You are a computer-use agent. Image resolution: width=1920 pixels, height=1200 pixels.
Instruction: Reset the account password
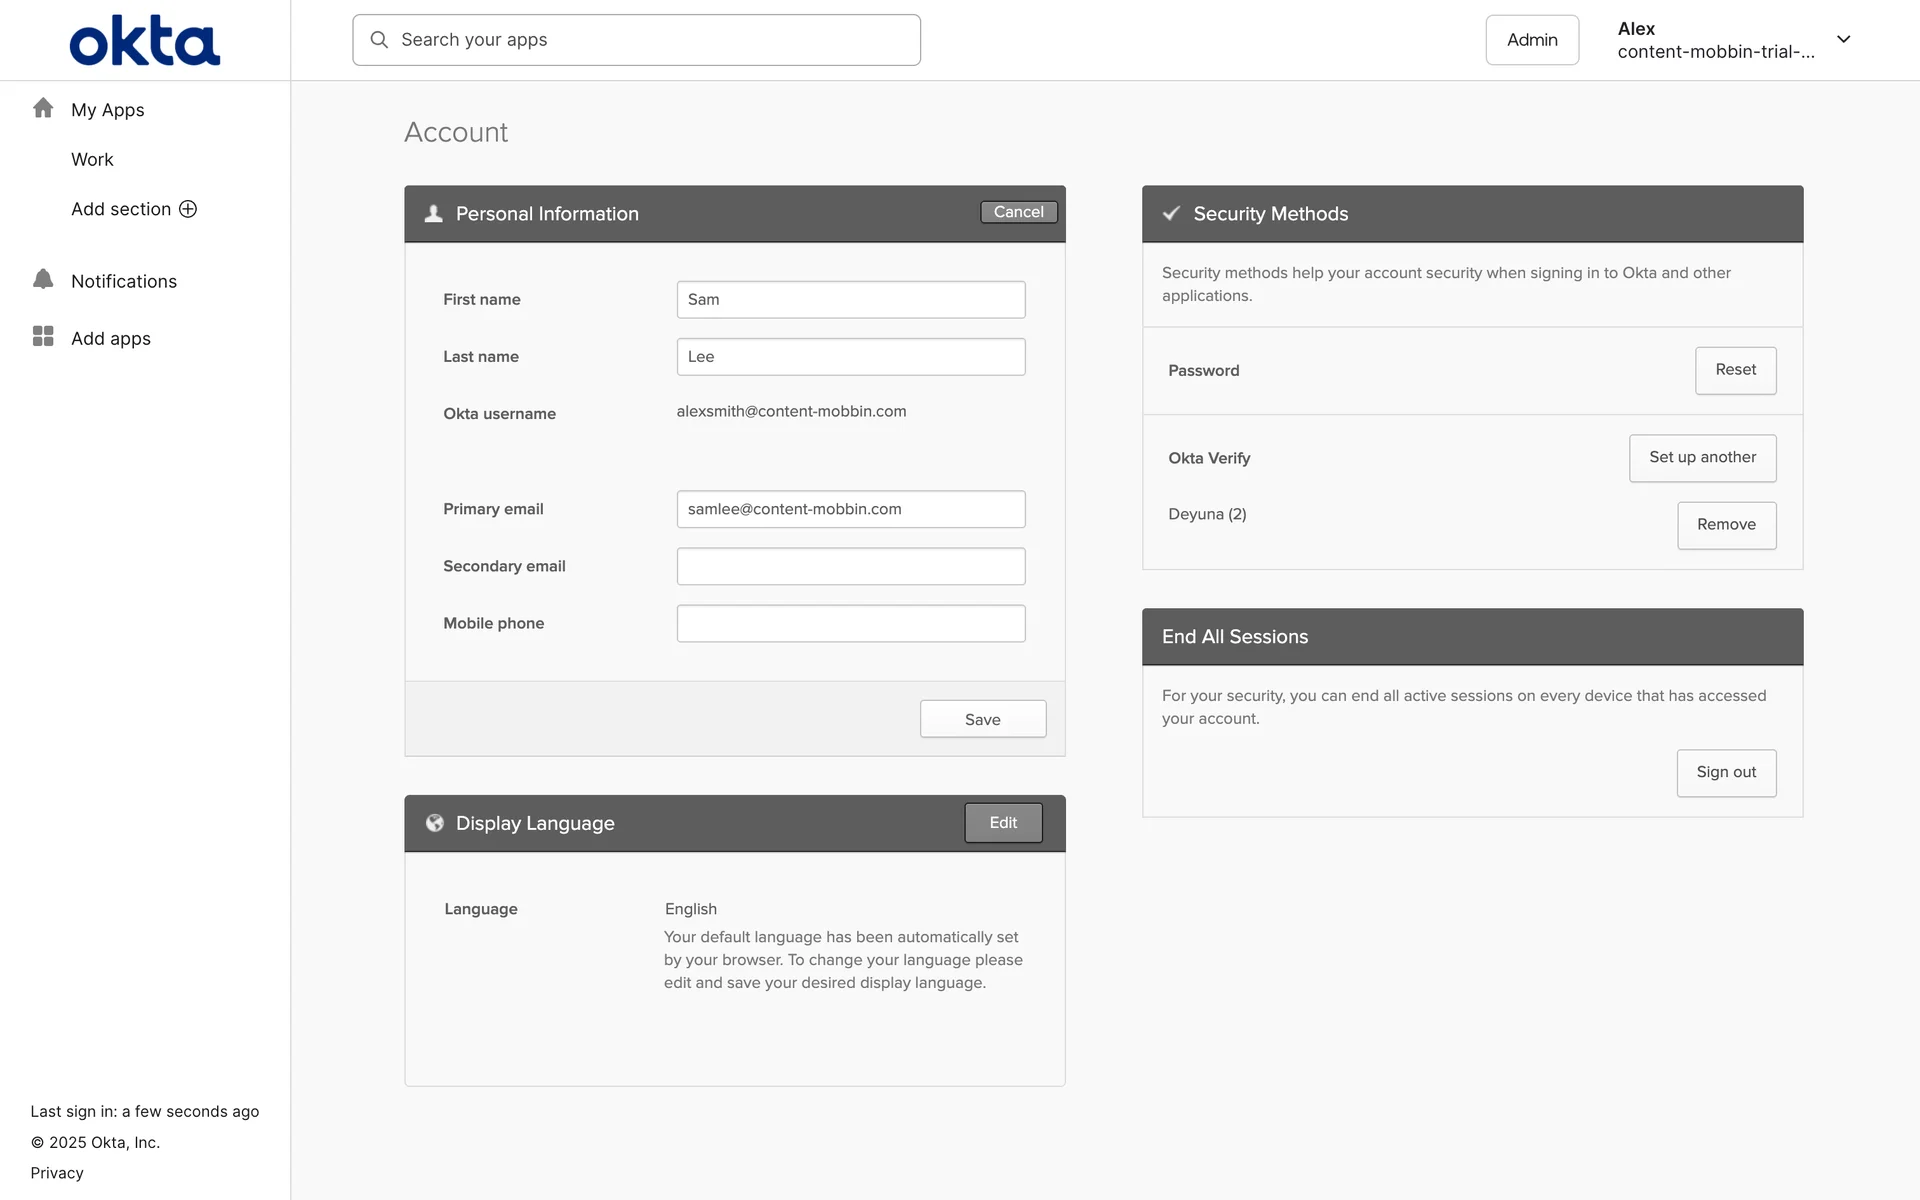coord(1735,370)
